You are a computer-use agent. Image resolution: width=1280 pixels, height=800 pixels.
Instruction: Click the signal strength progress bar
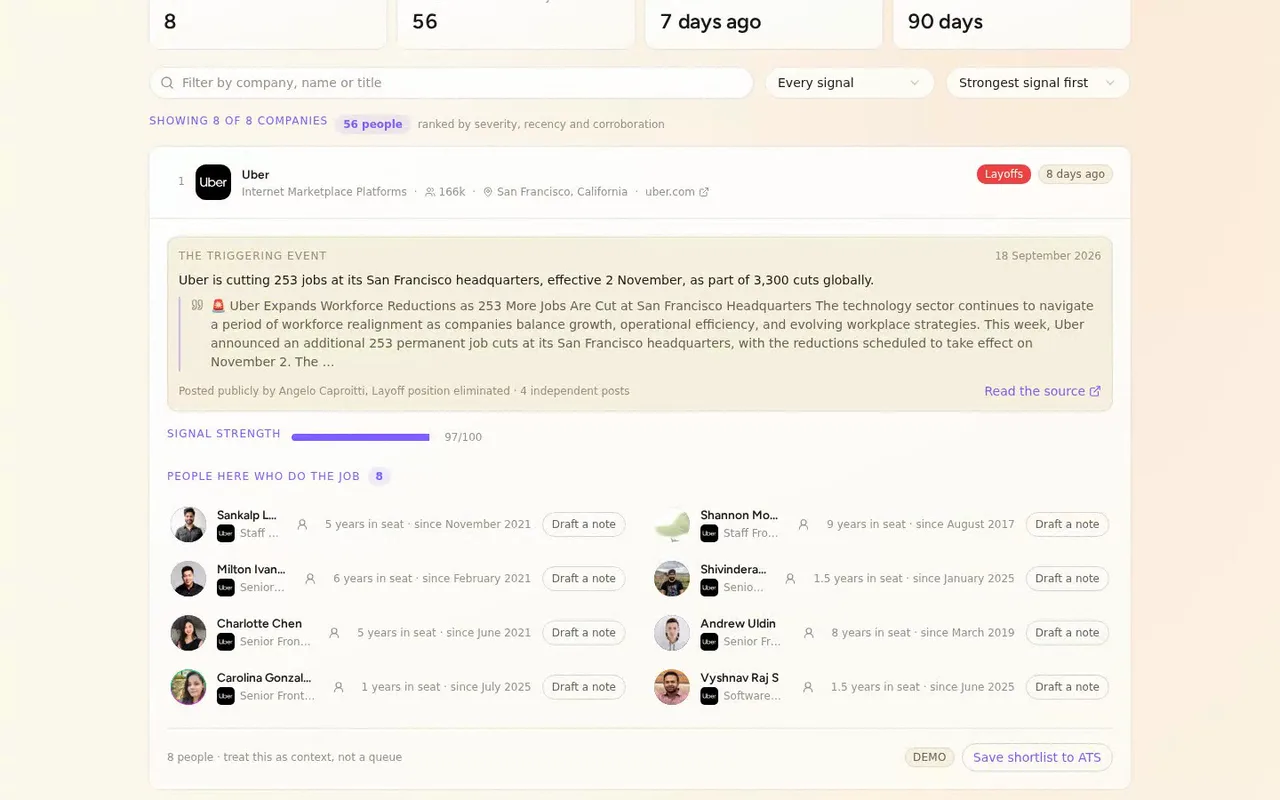pos(361,437)
